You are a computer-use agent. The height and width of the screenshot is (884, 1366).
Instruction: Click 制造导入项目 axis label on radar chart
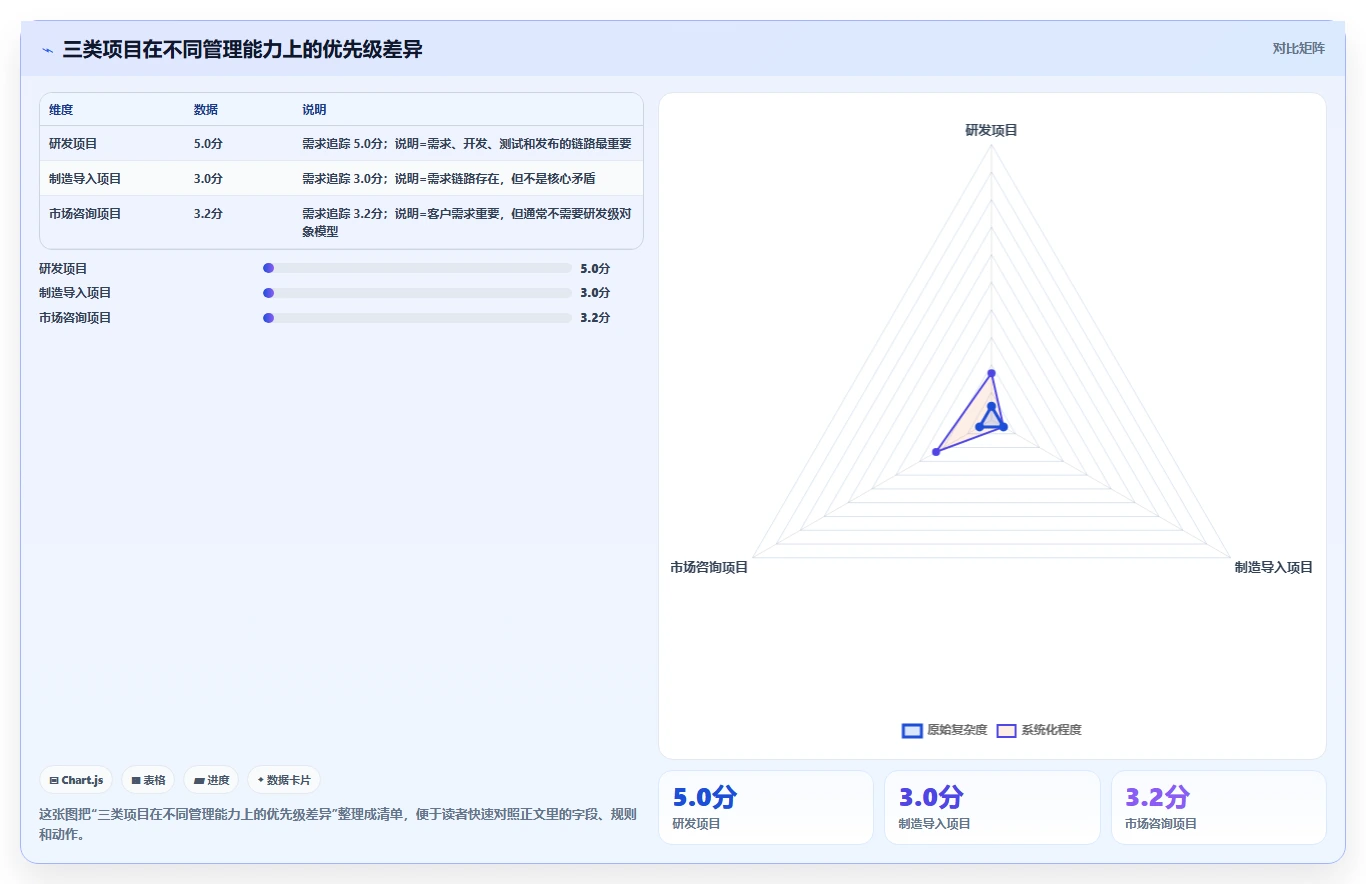(x=1273, y=567)
